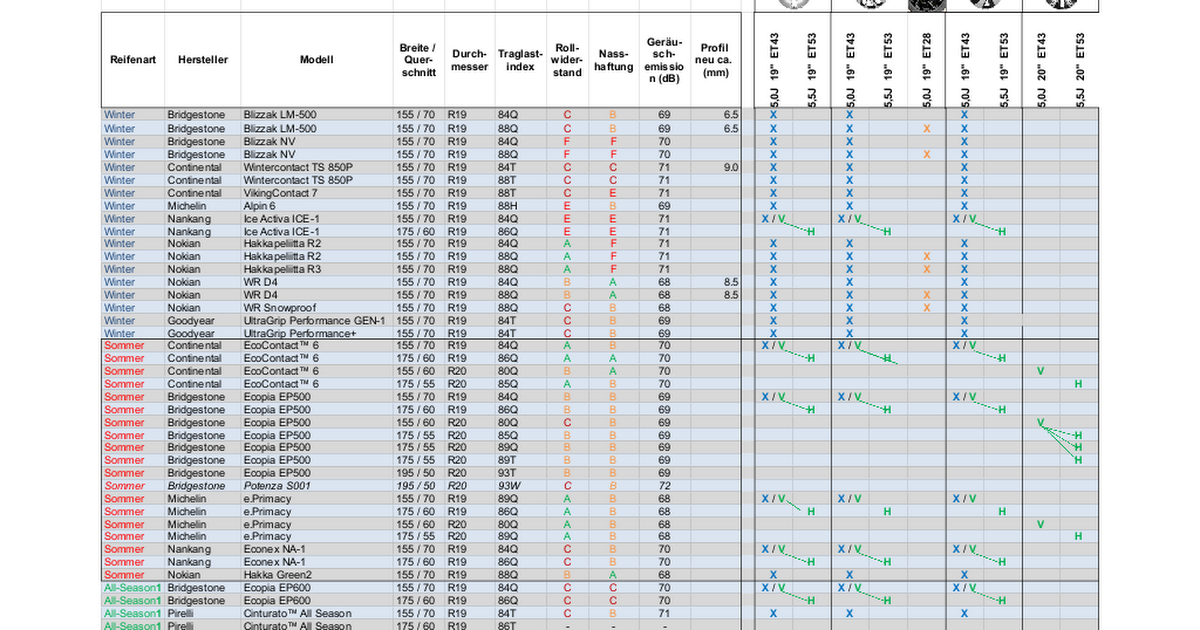This screenshot has width=1200, height=630.
Task: Click the rotated 5,0J 19" ET28 column header
Action: pyautogui.click(x=927, y=69)
